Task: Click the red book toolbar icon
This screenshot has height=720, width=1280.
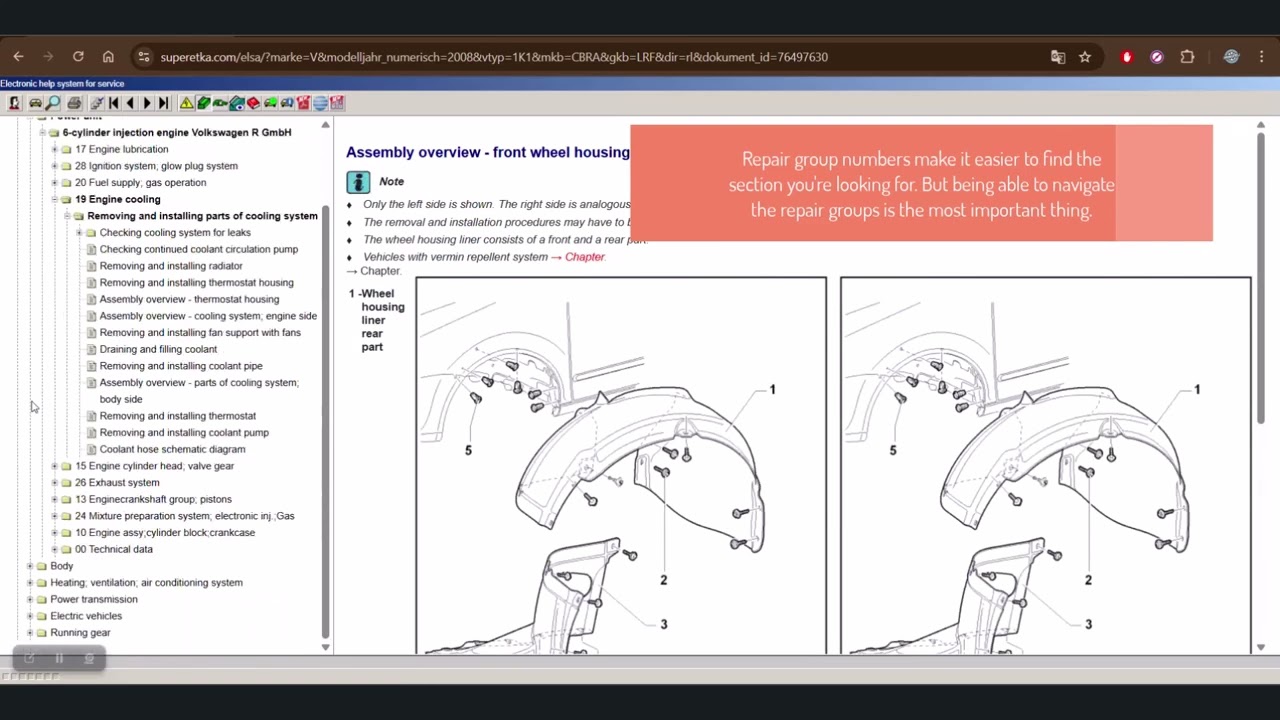Action: tap(253, 103)
